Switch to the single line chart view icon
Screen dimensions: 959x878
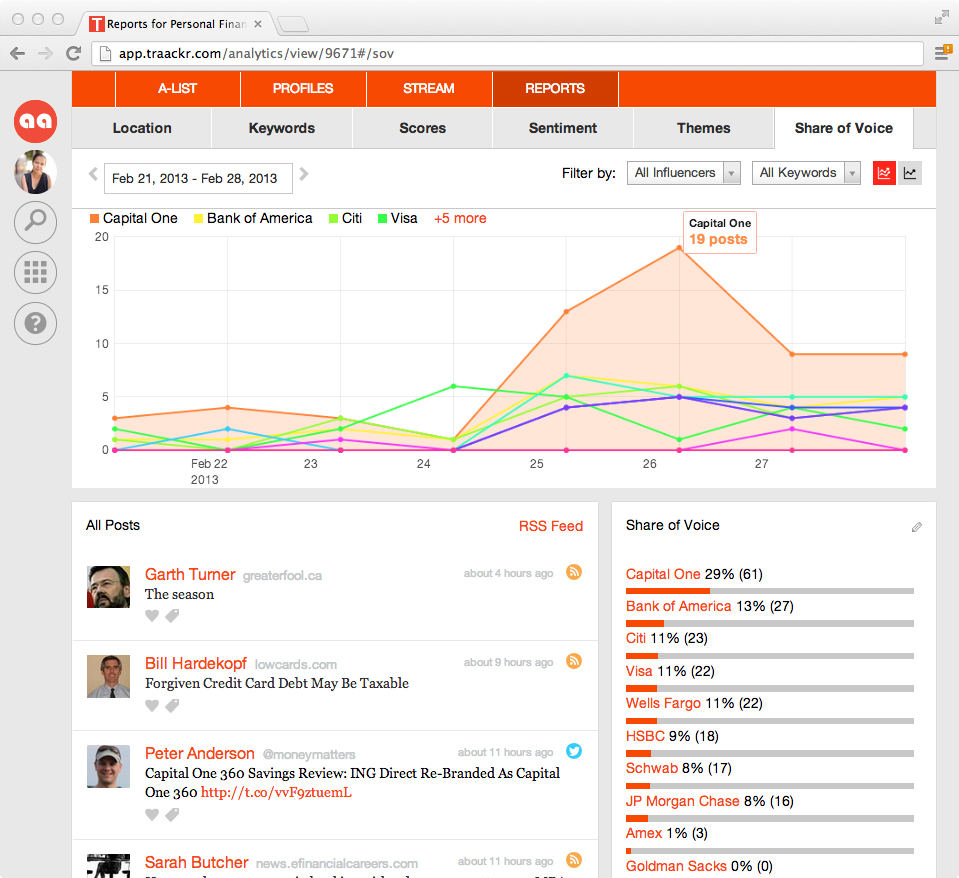point(910,172)
